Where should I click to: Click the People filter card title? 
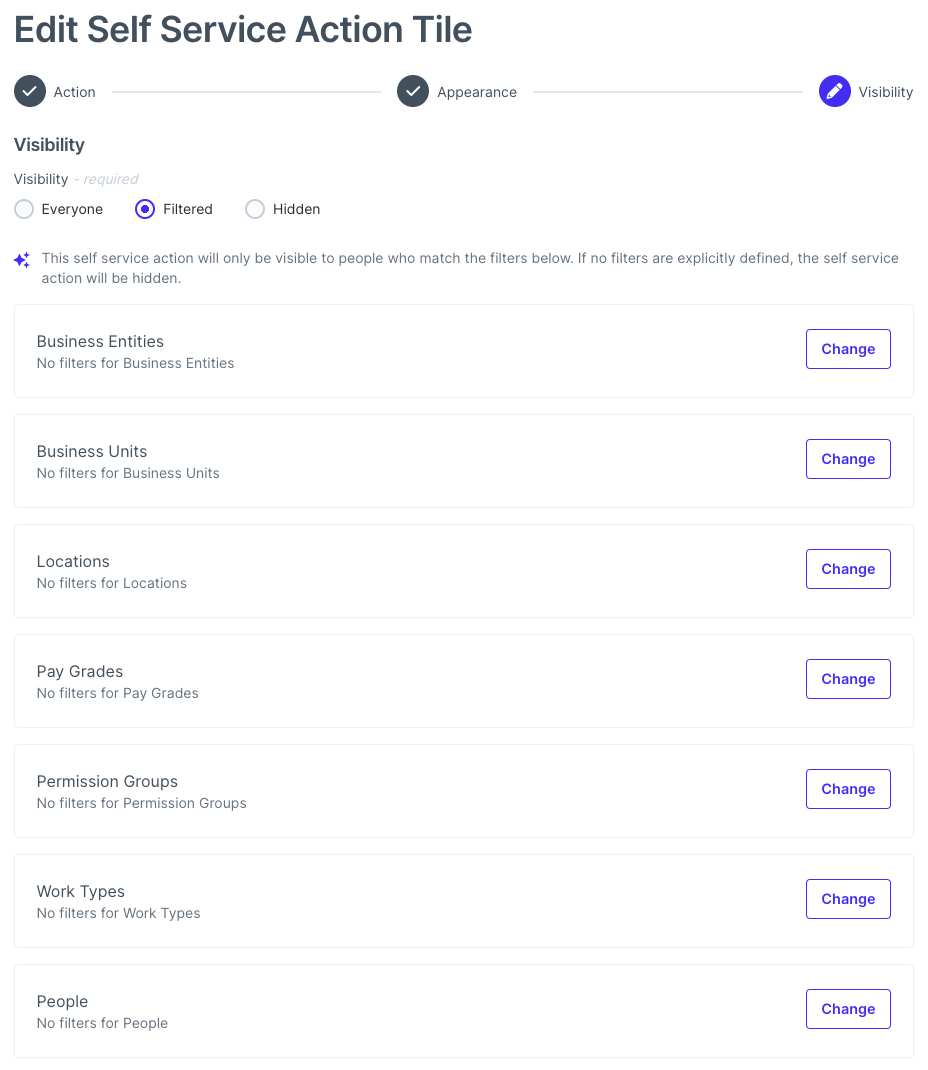[x=62, y=1001]
